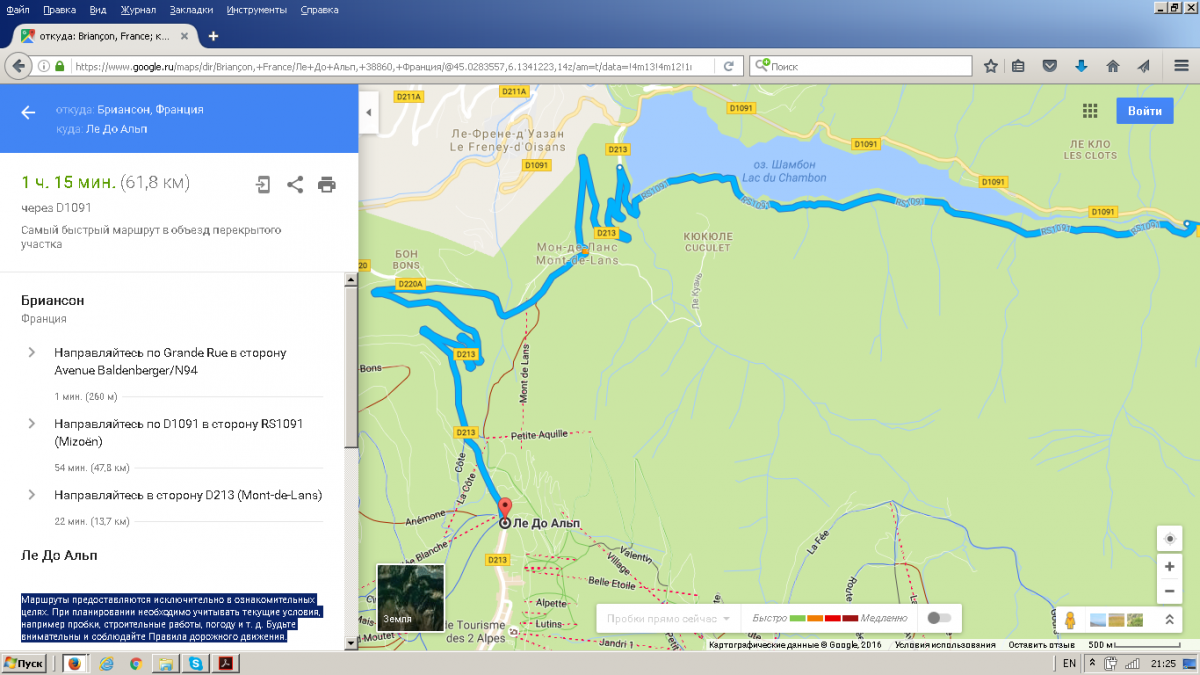
Task: Drop the Street View pegman icon
Action: tap(1070, 619)
